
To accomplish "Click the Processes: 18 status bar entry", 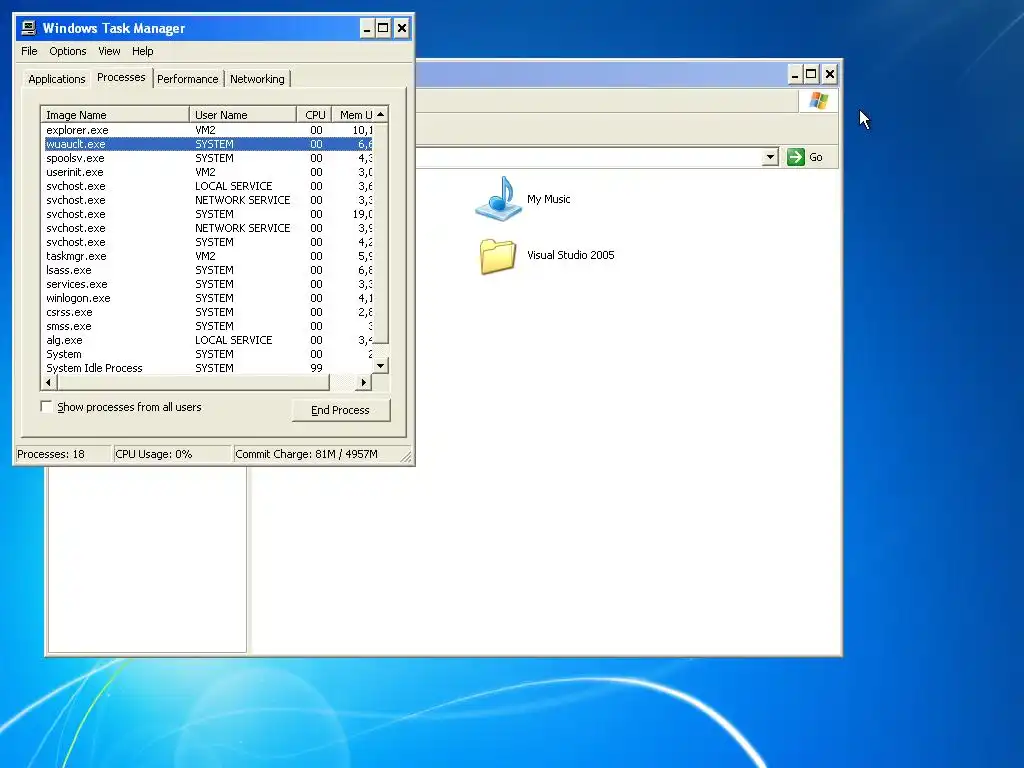I will [63, 454].
